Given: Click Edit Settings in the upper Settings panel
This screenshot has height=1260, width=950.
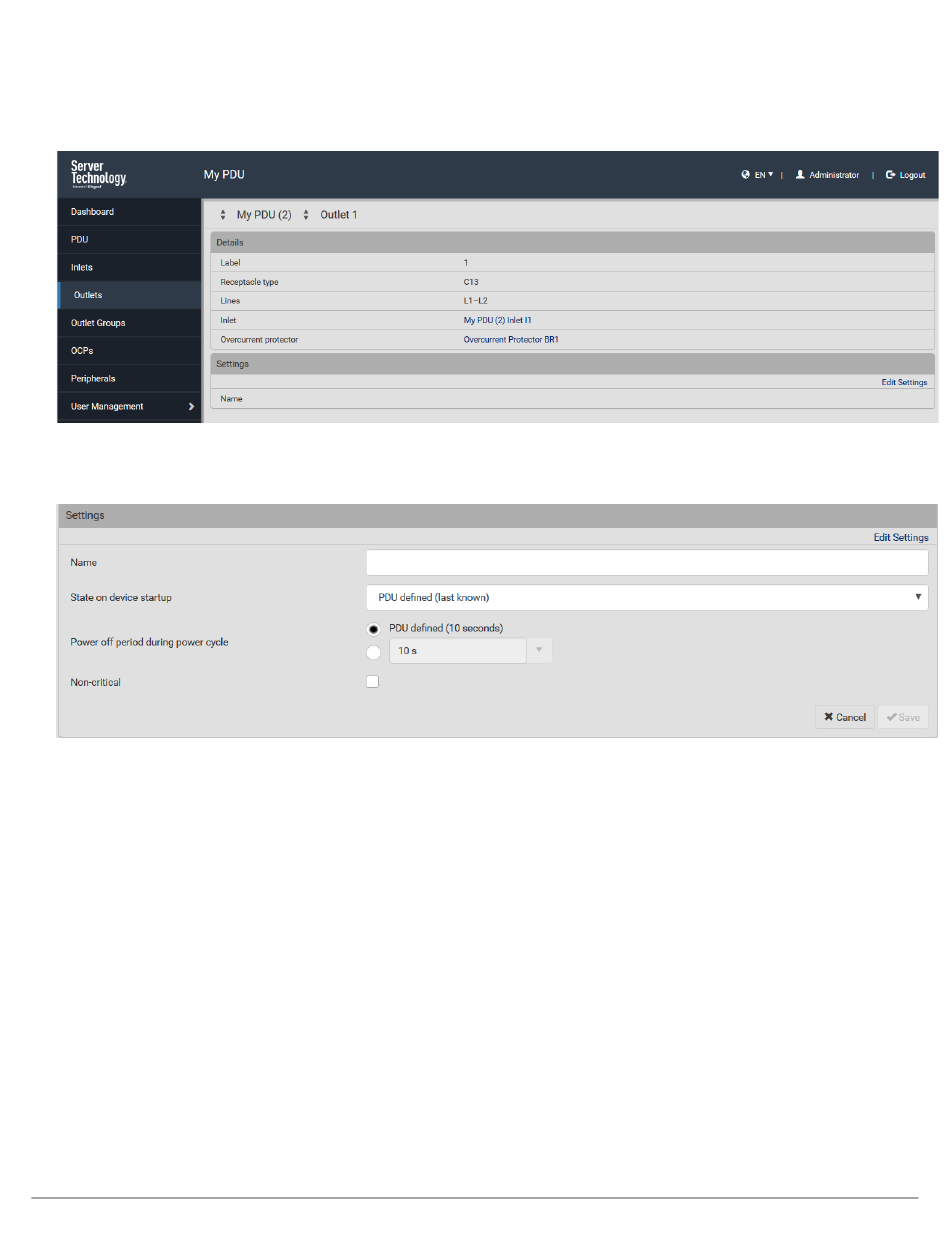Looking at the screenshot, I should click(x=904, y=382).
